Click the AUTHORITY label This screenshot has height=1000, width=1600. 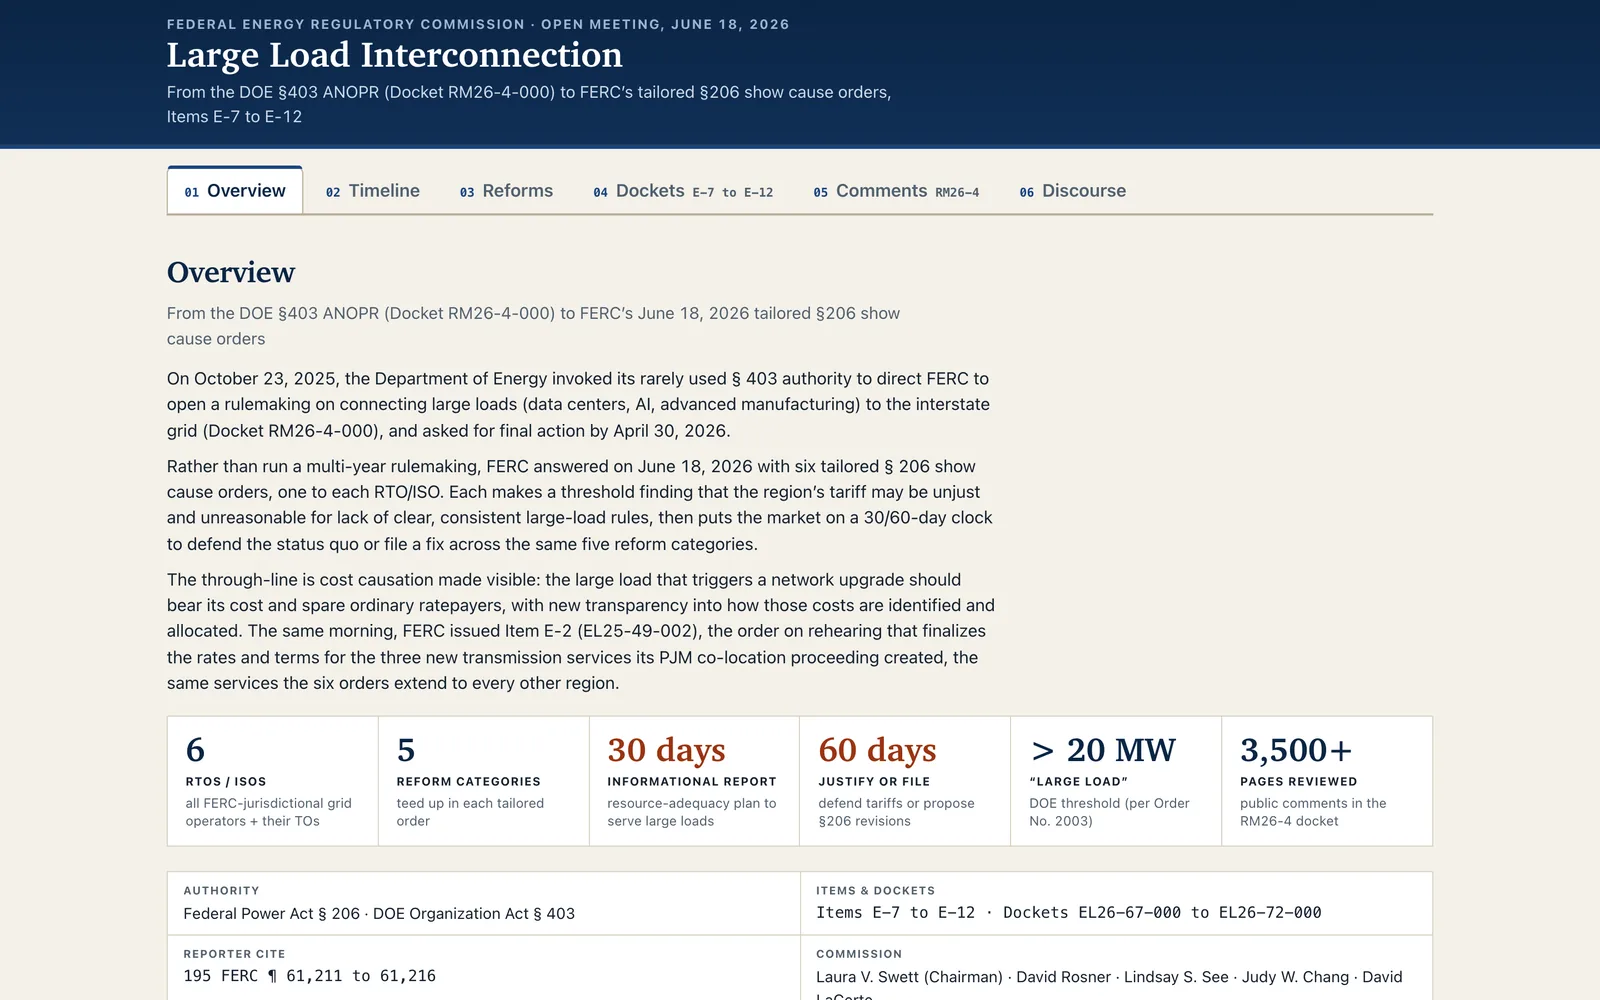click(221, 890)
